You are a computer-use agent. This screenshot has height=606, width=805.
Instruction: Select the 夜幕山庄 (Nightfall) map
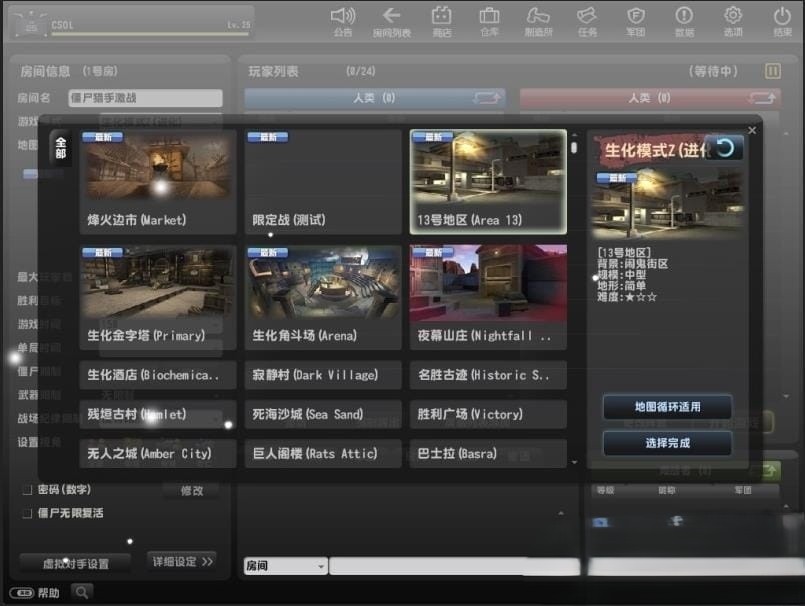click(x=488, y=298)
